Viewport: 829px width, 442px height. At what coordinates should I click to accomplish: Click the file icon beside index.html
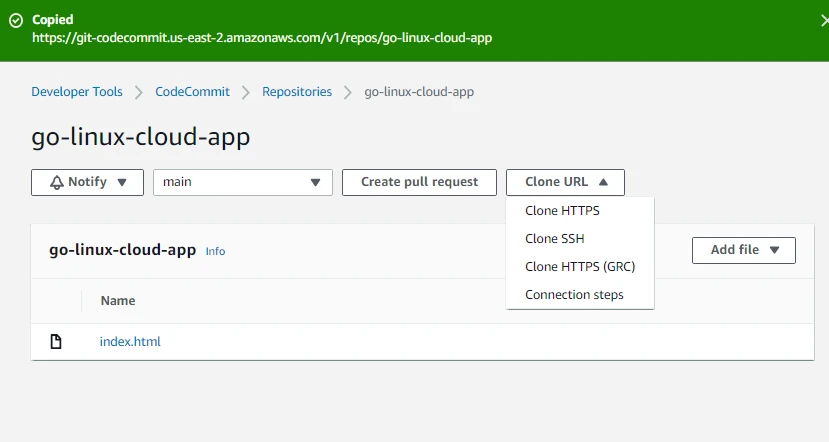56,342
